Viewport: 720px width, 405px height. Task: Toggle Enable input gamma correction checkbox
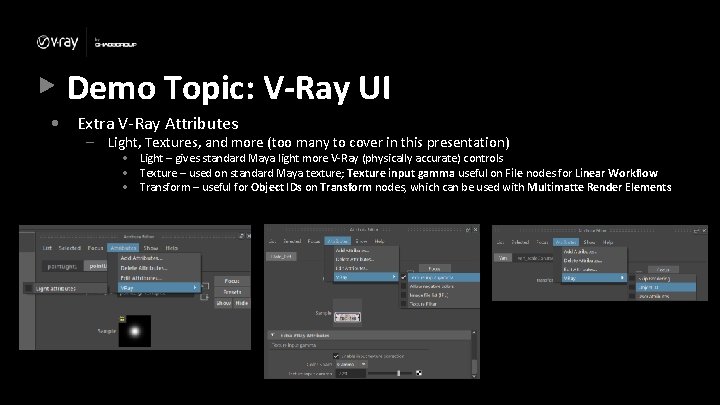click(336, 356)
